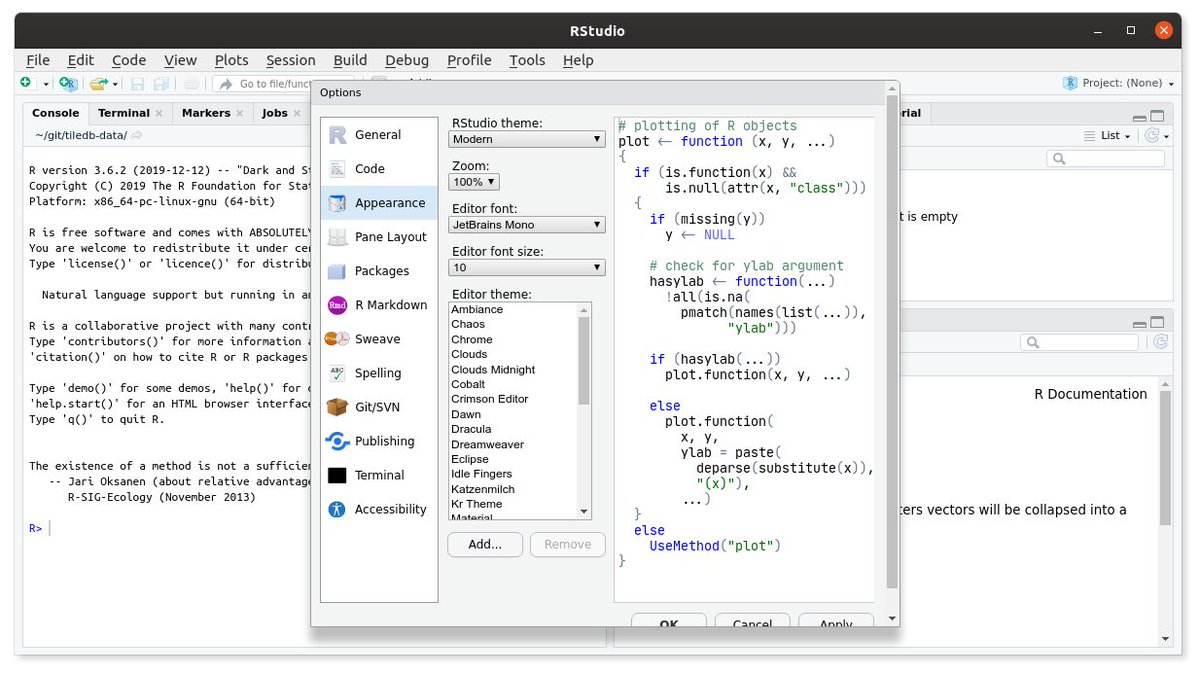1200x673 pixels.
Task: Click the Options dialog vertical scrollbar
Action: click(x=892, y=344)
